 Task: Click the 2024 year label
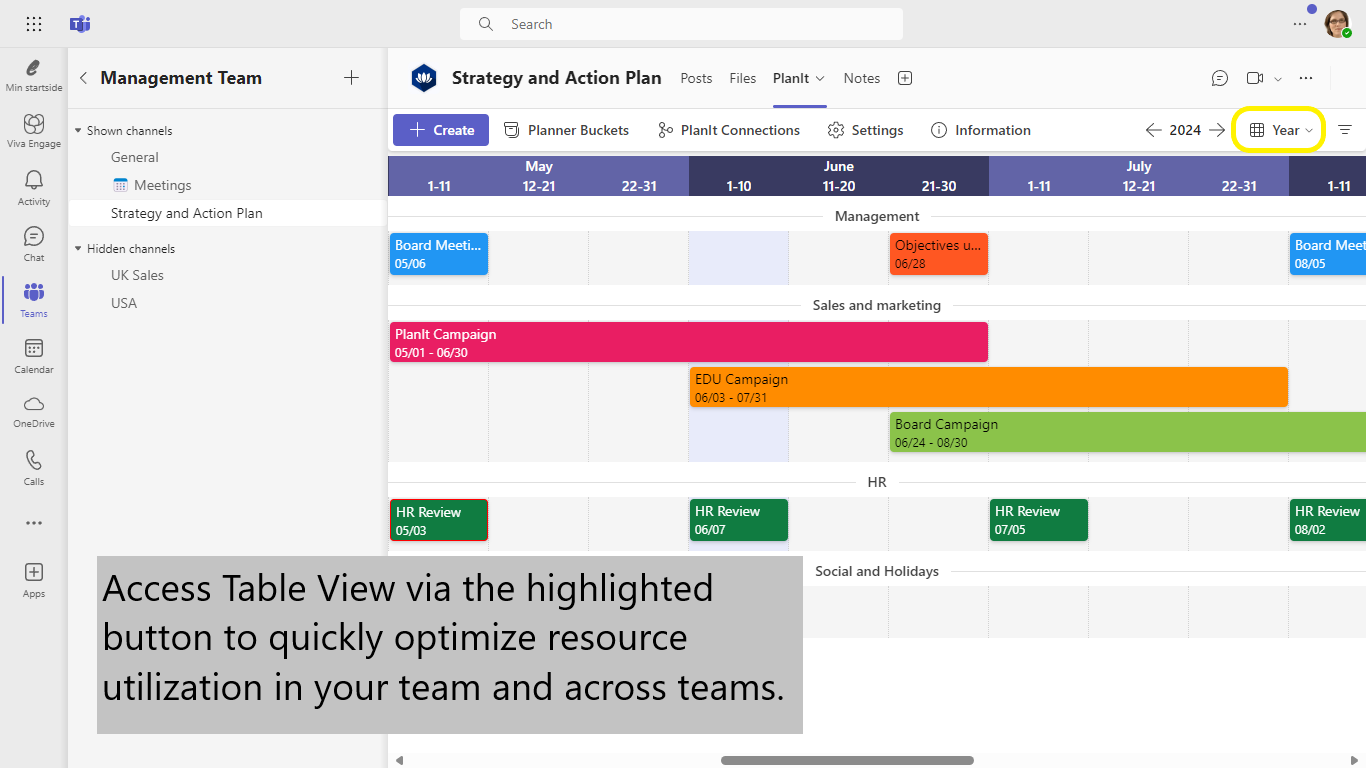pyautogui.click(x=1185, y=130)
